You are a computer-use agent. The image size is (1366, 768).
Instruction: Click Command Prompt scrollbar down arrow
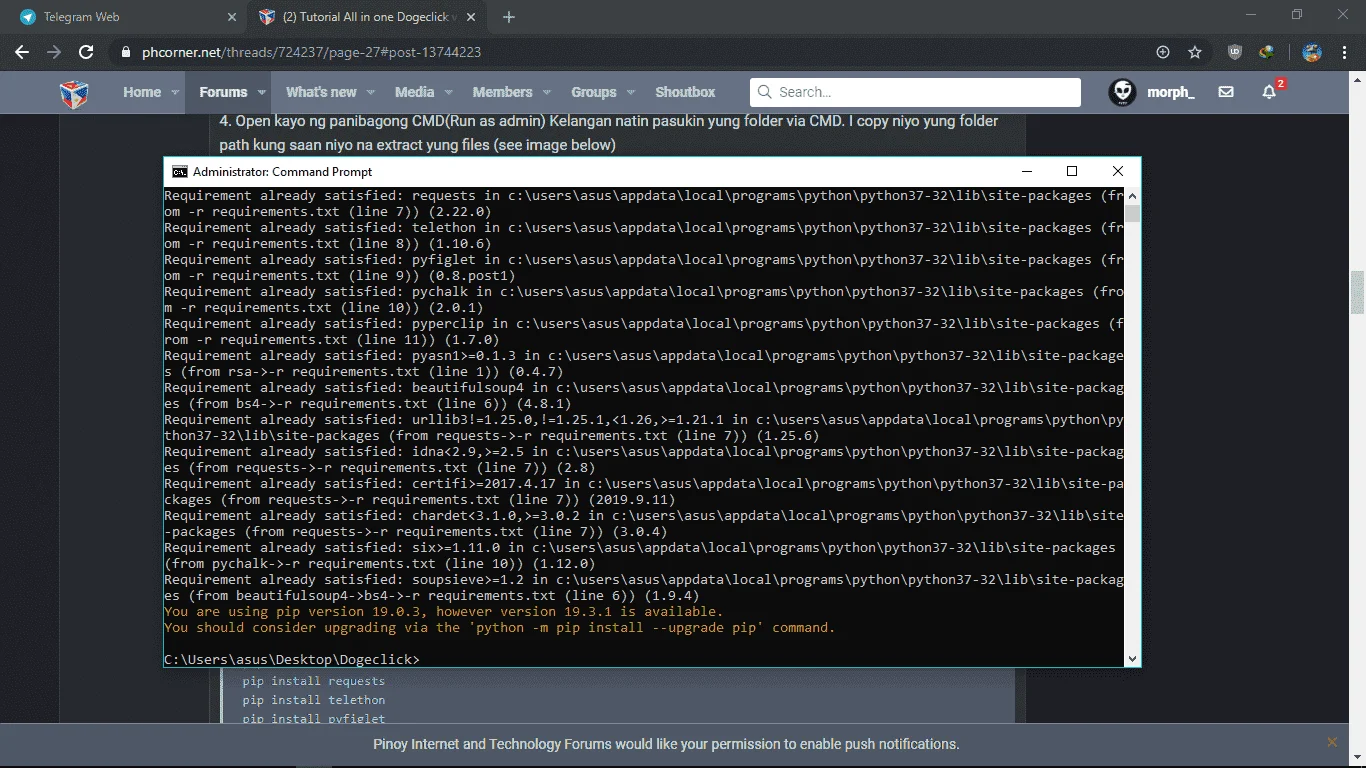(1132, 659)
